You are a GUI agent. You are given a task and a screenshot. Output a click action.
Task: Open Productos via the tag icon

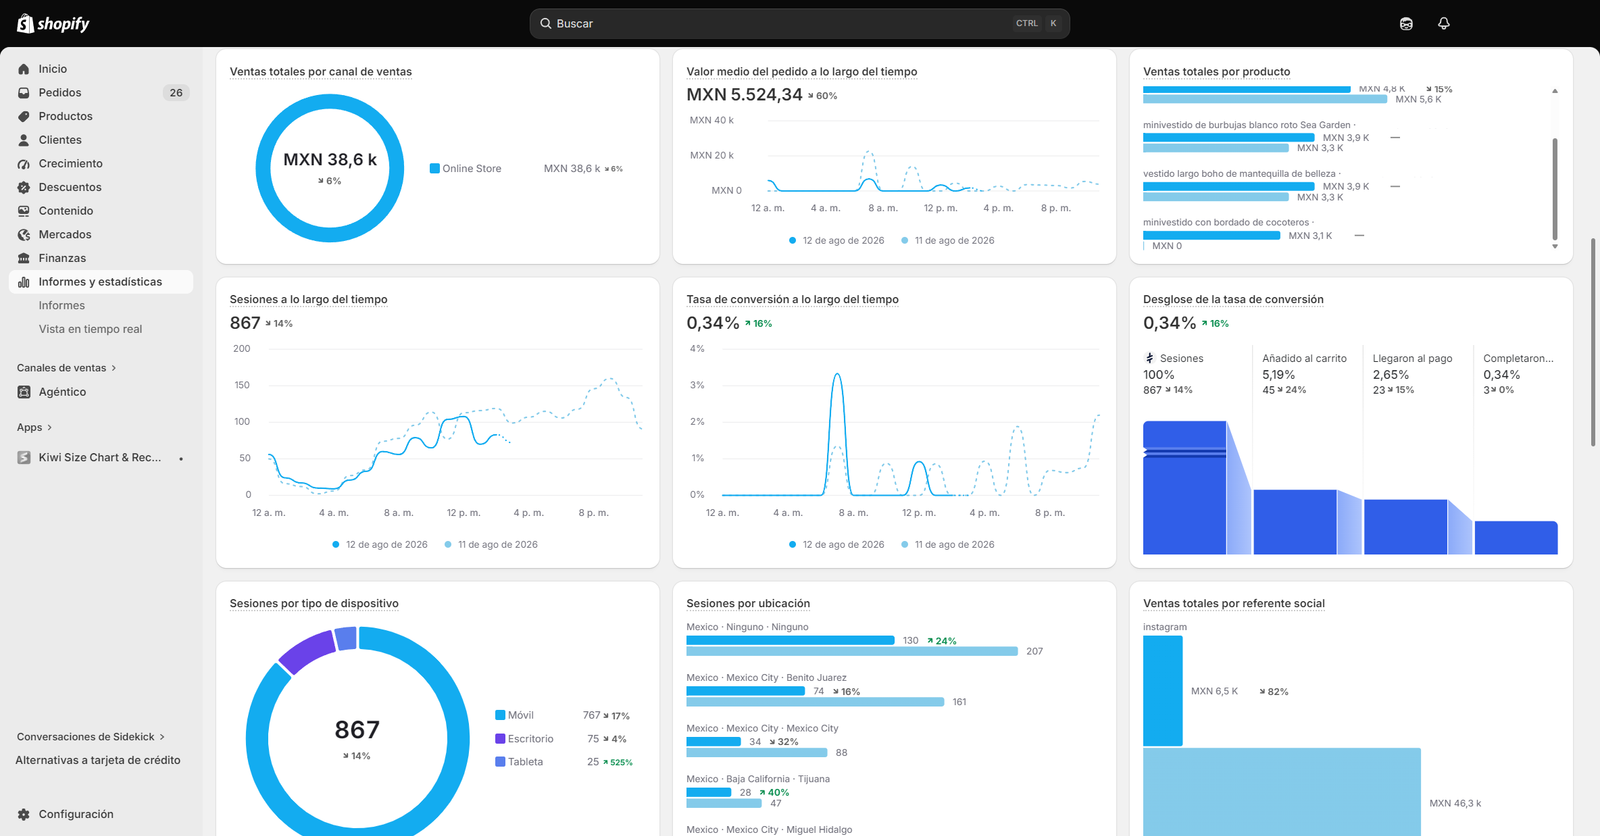click(24, 116)
